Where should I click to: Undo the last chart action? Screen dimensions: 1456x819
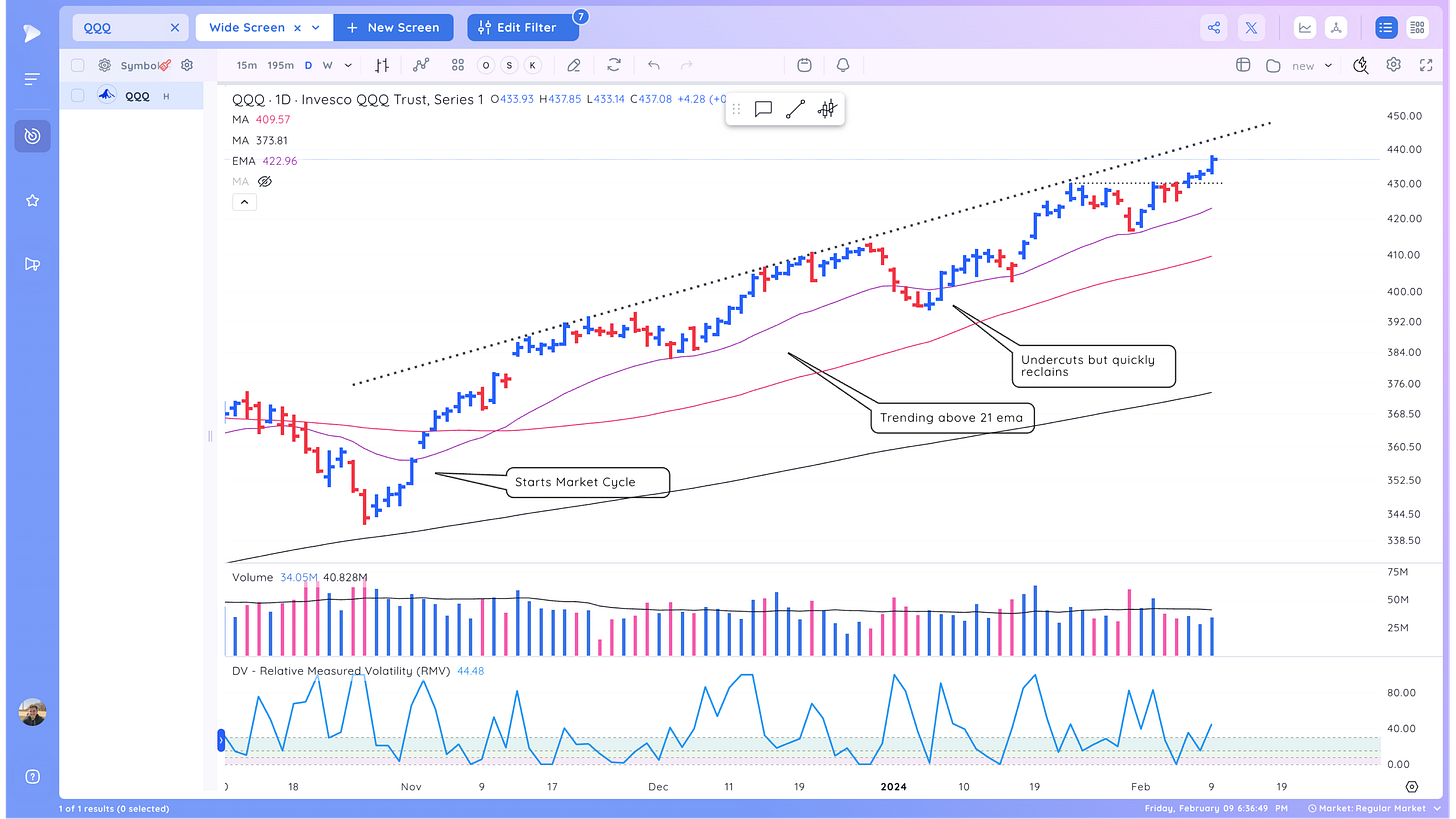(653, 65)
